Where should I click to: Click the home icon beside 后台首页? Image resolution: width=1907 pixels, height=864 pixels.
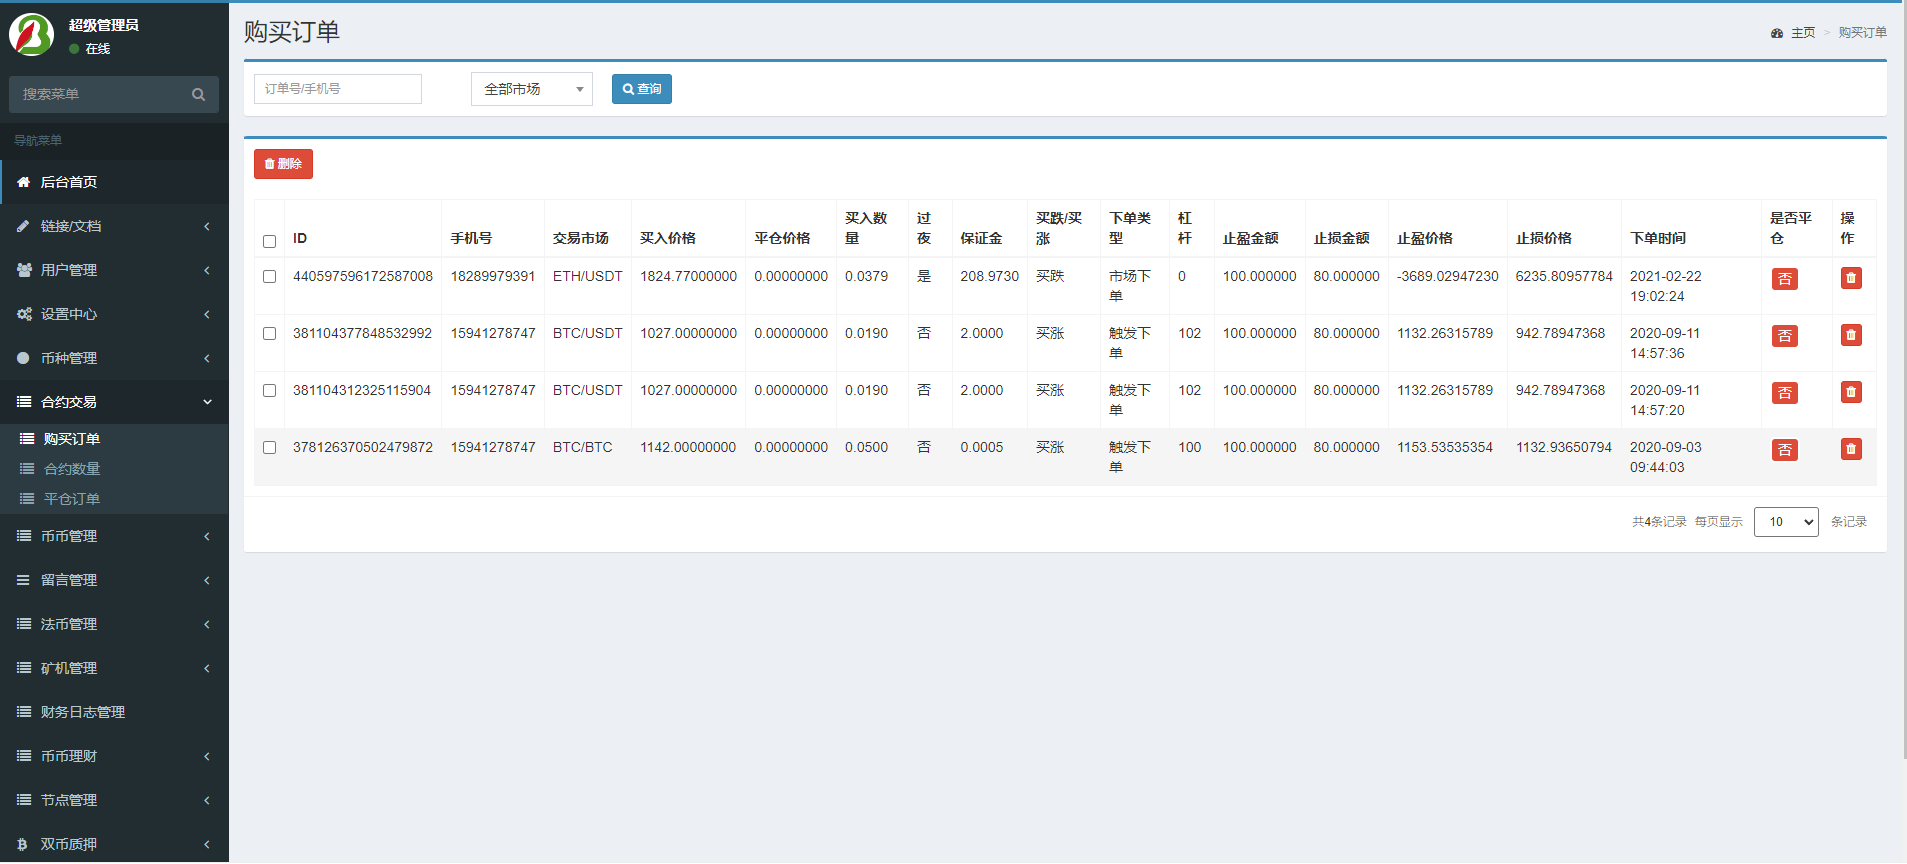tap(24, 182)
